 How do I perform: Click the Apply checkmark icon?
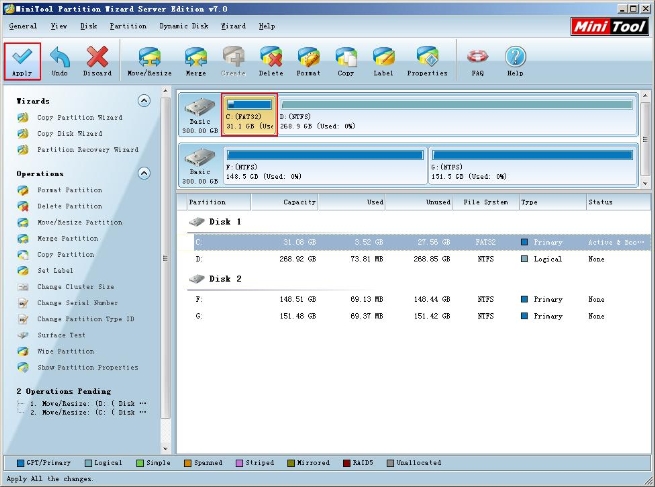(22, 57)
